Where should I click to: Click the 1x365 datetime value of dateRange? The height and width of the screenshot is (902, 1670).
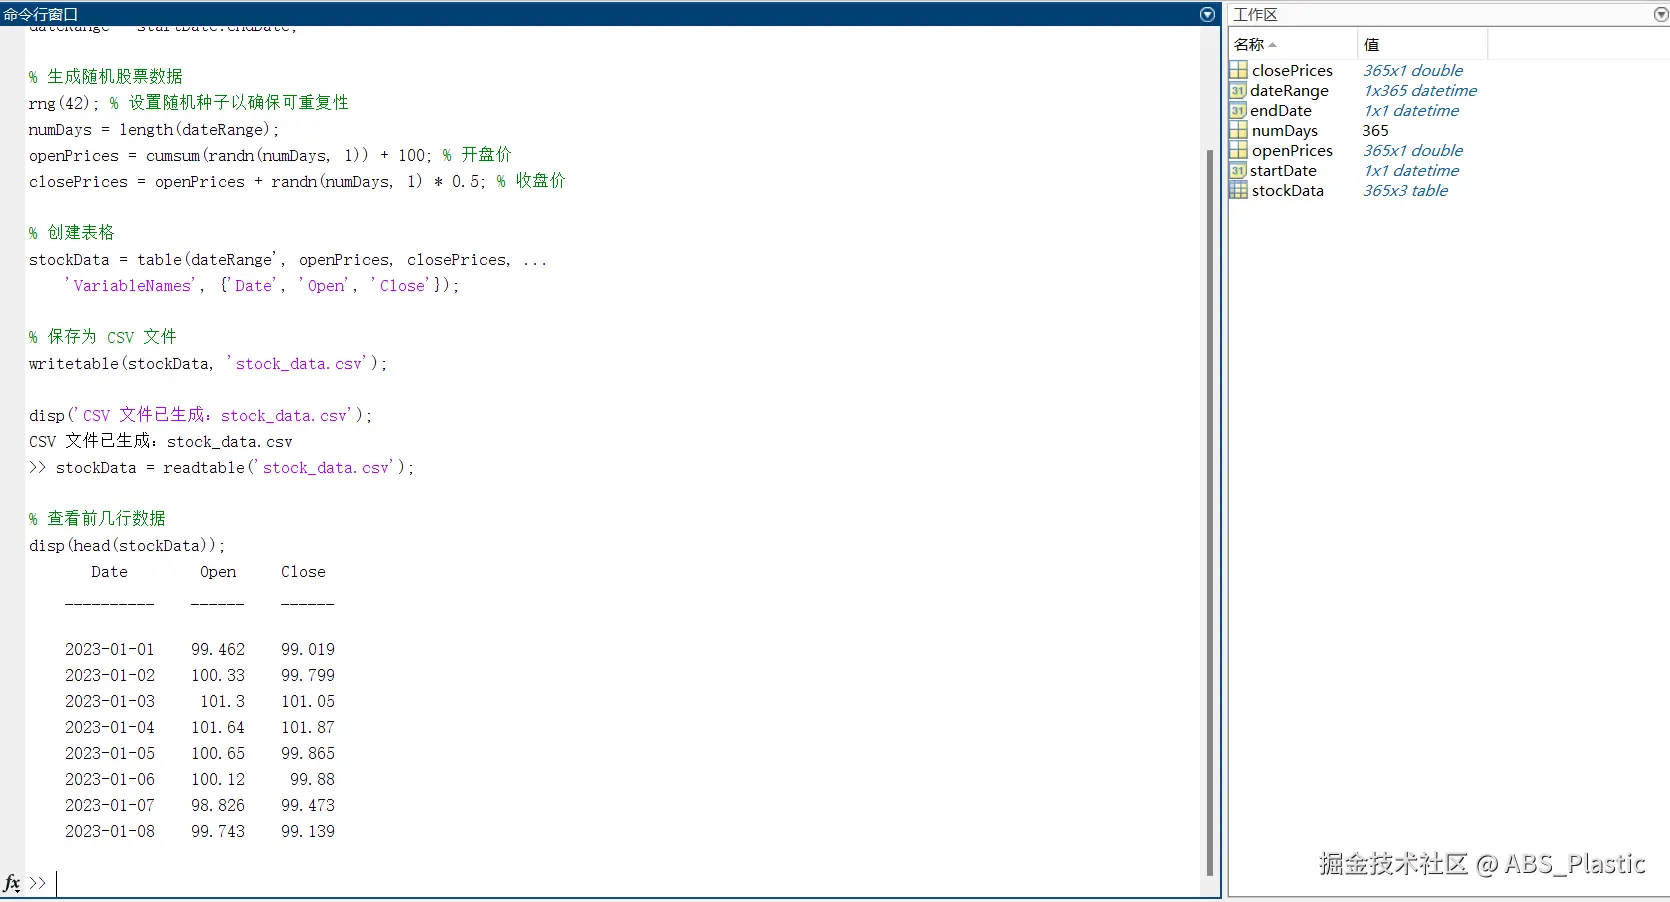1420,90
